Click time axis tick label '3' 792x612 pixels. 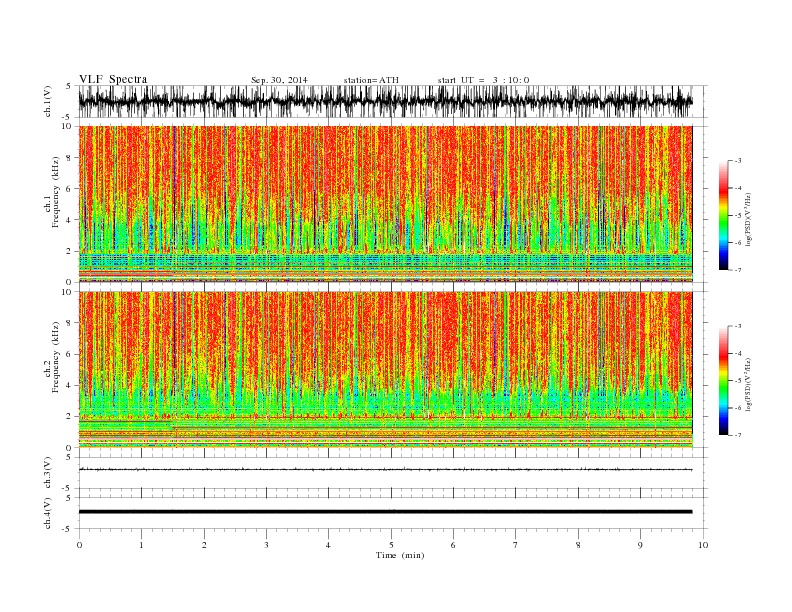point(266,545)
